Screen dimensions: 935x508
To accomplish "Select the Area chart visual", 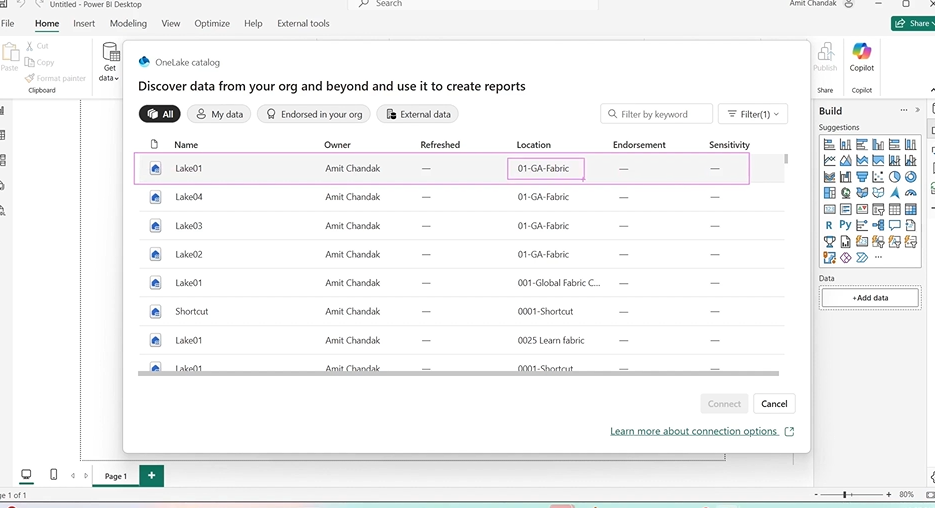I will coord(846,160).
